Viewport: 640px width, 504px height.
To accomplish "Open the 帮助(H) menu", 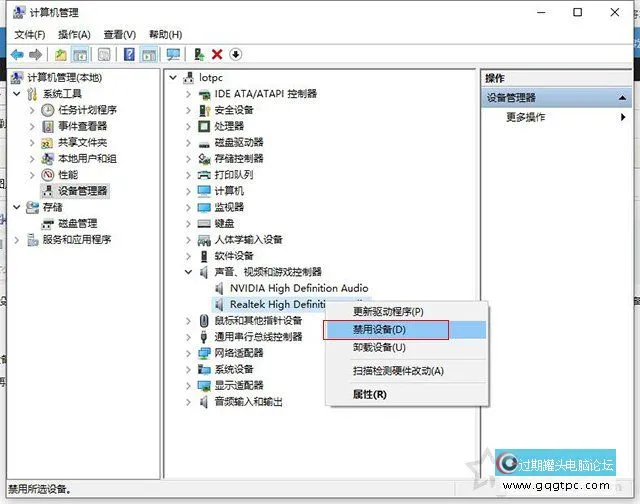I will tap(165, 35).
